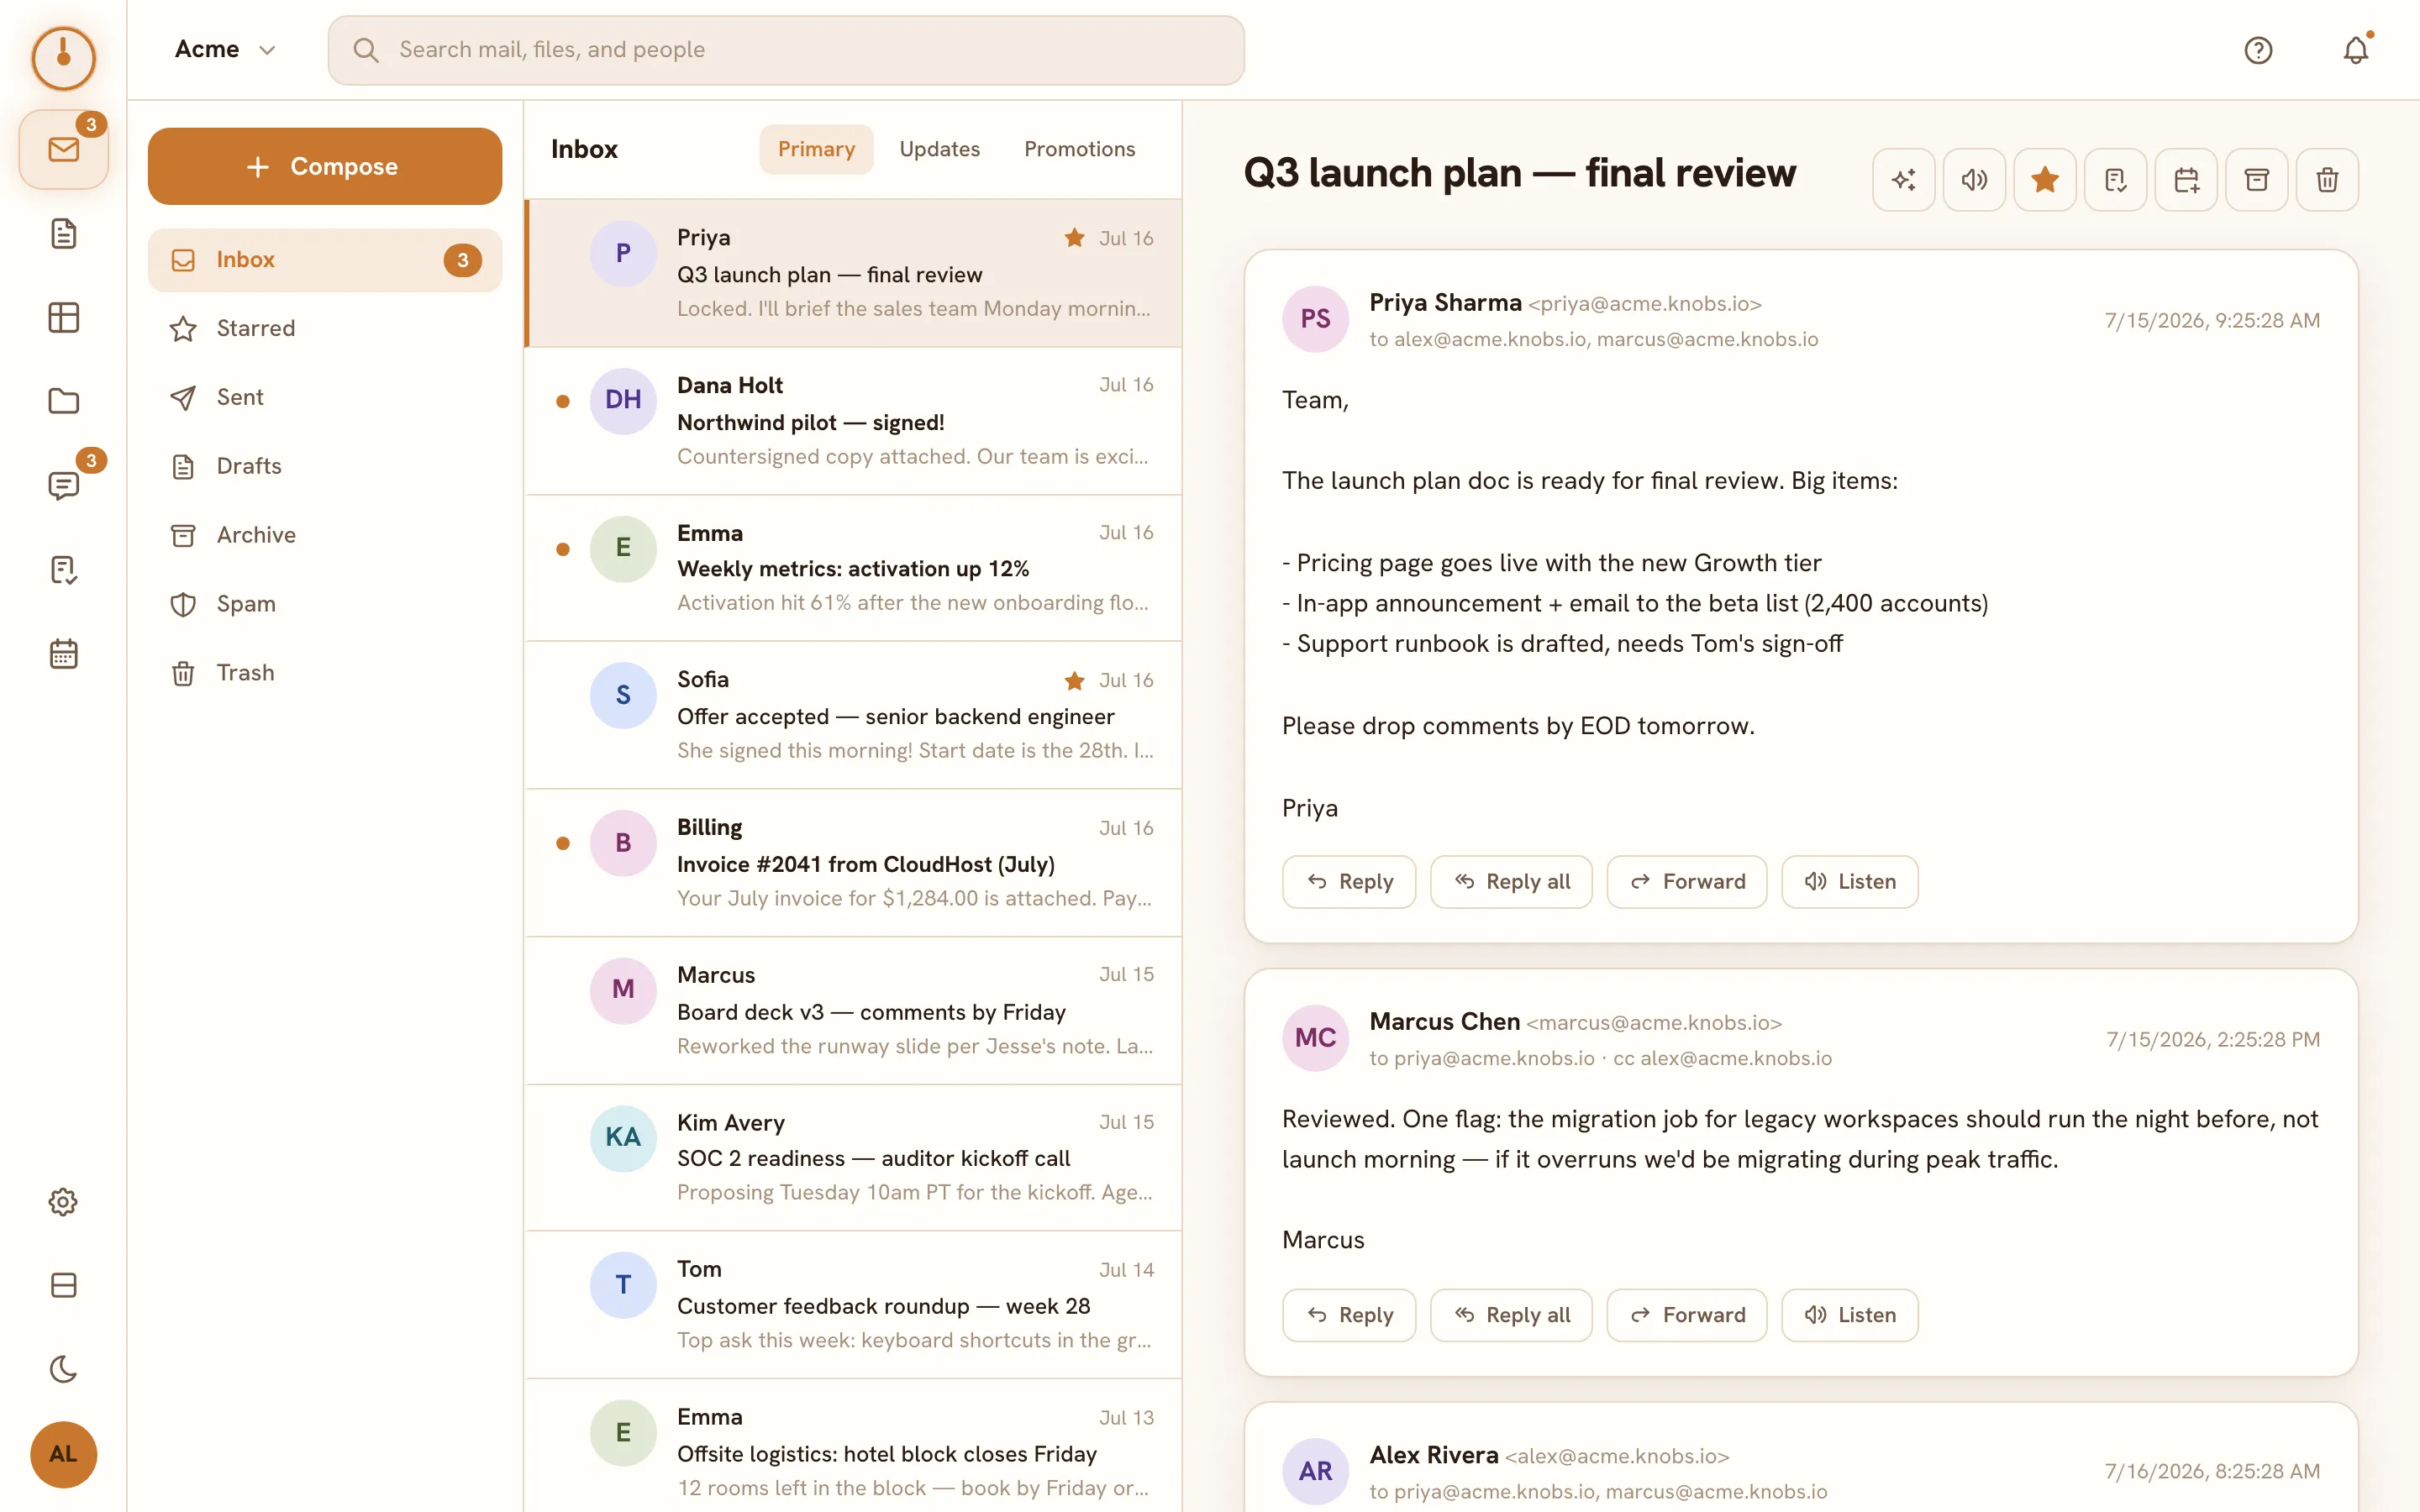Select the Archive folder

pyautogui.click(x=325, y=535)
